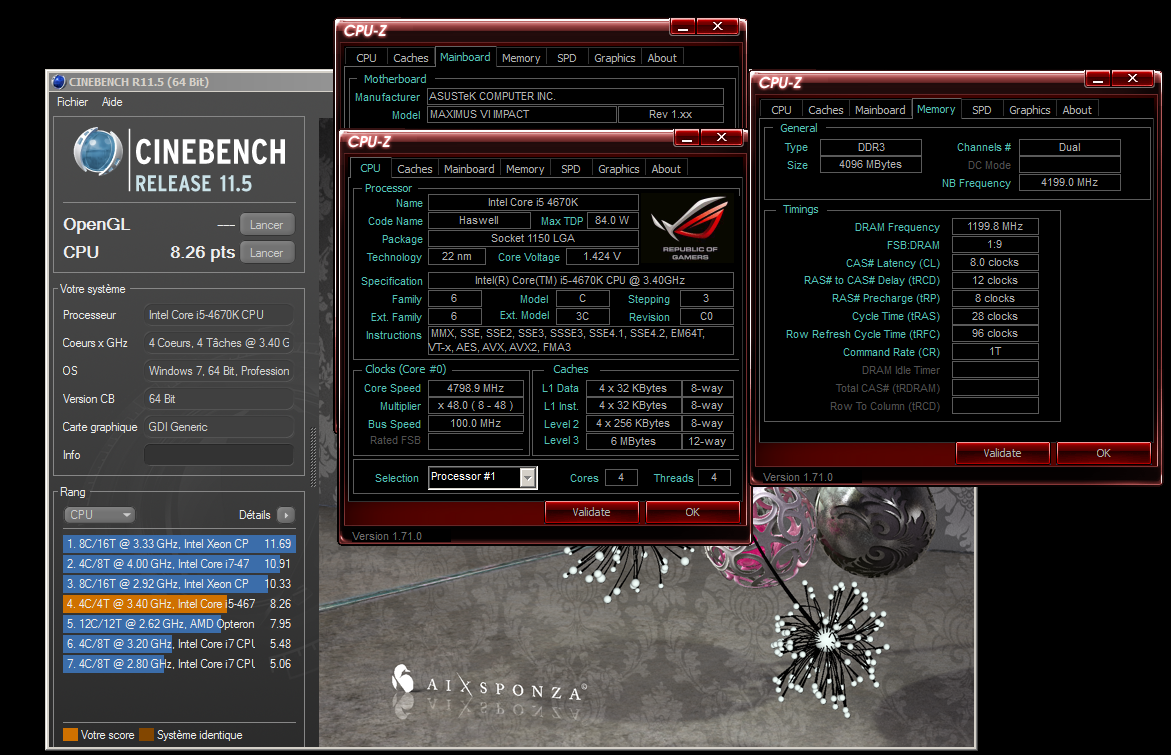
Task: Click the Carte graphique field GDI Generic
Action: click(x=218, y=427)
